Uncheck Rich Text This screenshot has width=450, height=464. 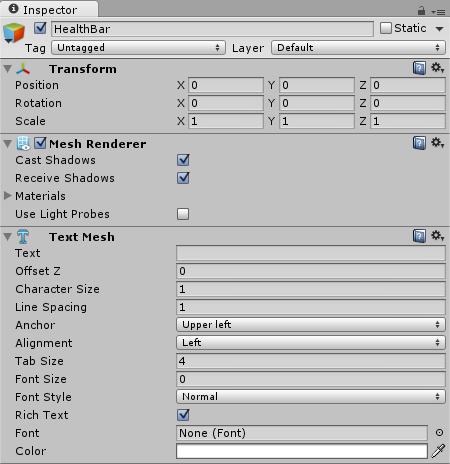183,415
